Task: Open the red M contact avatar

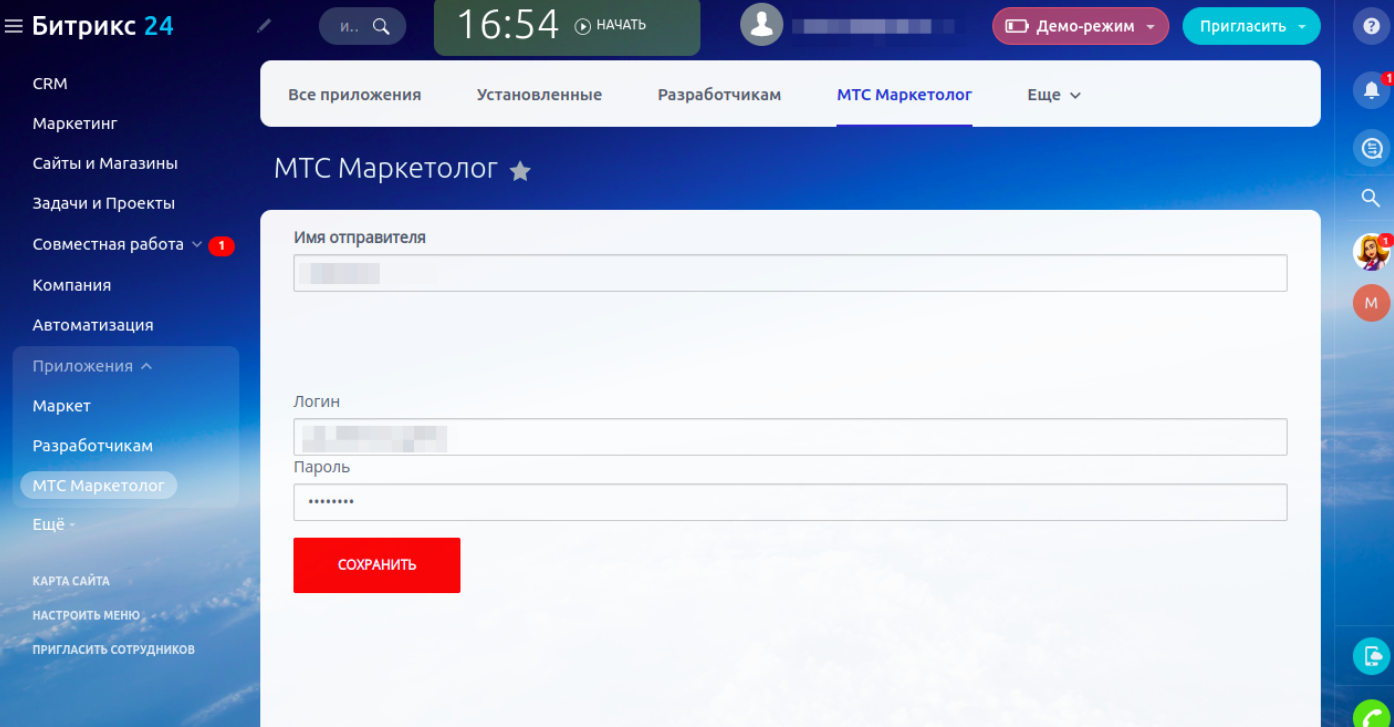Action: (x=1371, y=303)
